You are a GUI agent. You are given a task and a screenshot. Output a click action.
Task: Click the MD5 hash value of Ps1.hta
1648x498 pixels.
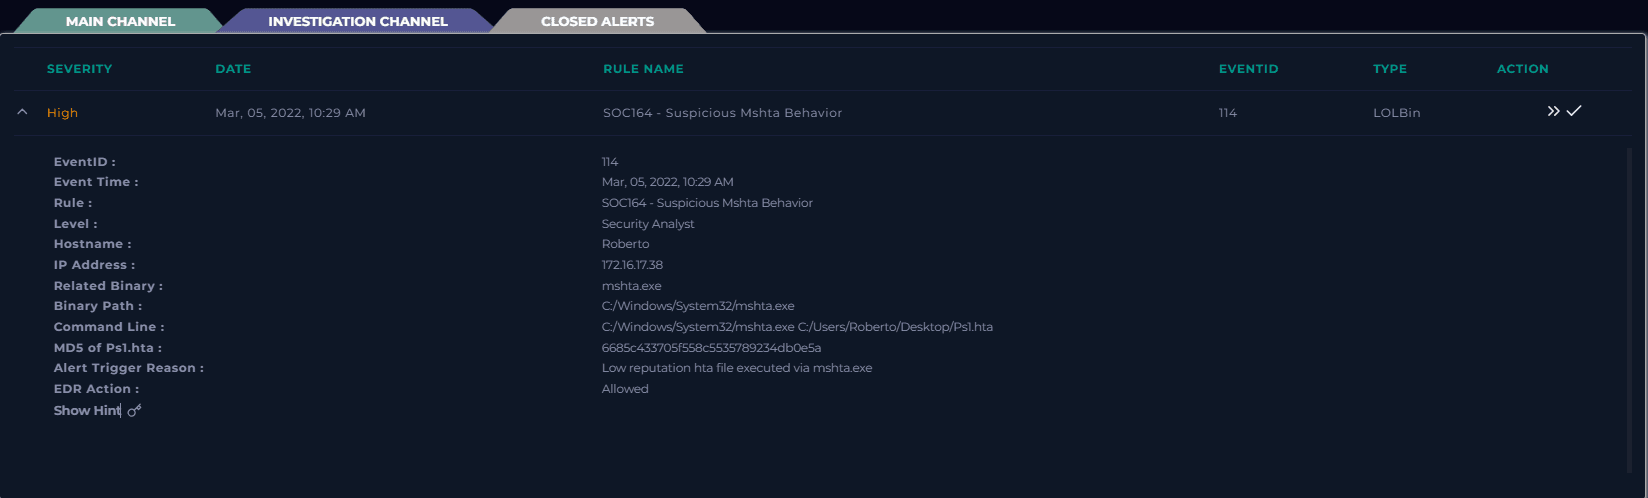pos(711,348)
